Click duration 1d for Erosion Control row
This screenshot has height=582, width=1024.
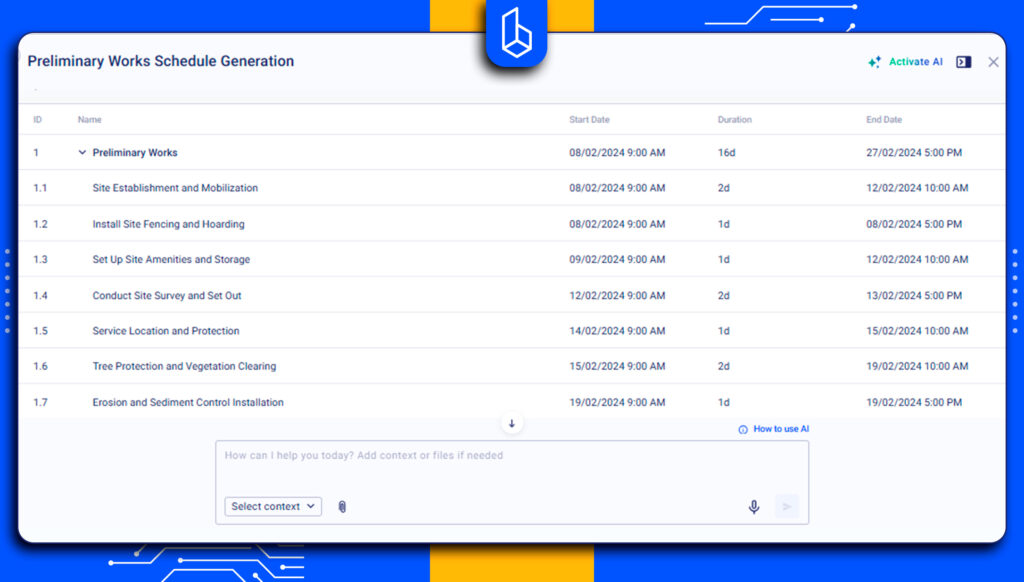pos(724,402)
